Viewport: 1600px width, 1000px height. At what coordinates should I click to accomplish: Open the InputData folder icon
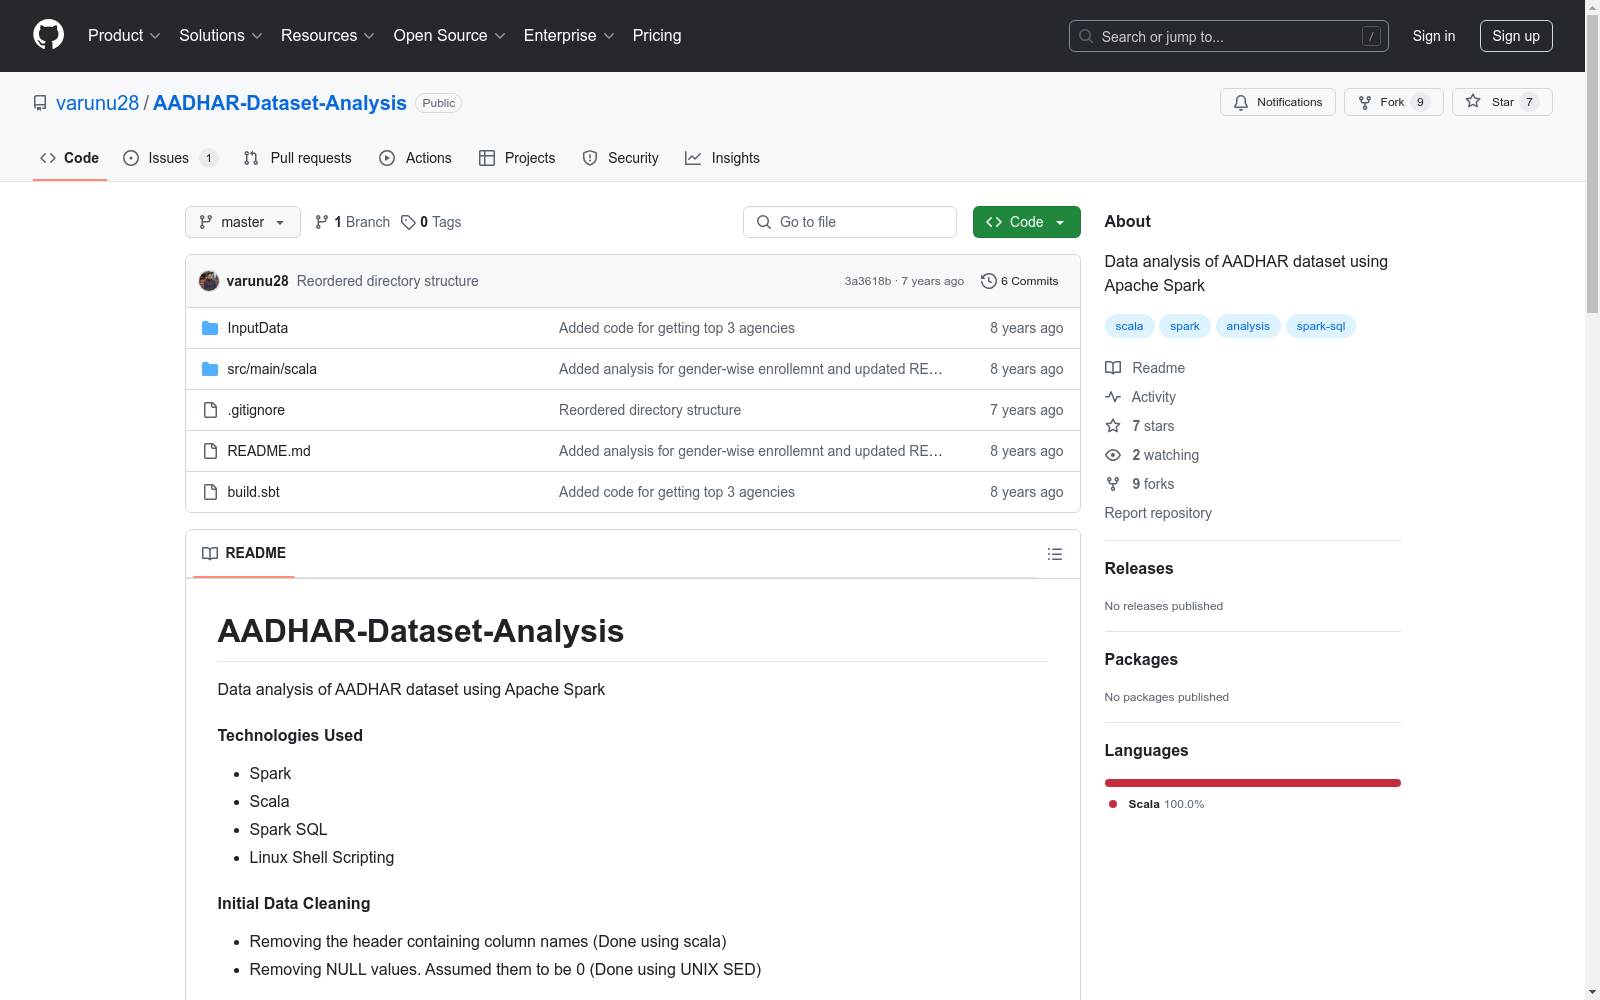[210, 328]
